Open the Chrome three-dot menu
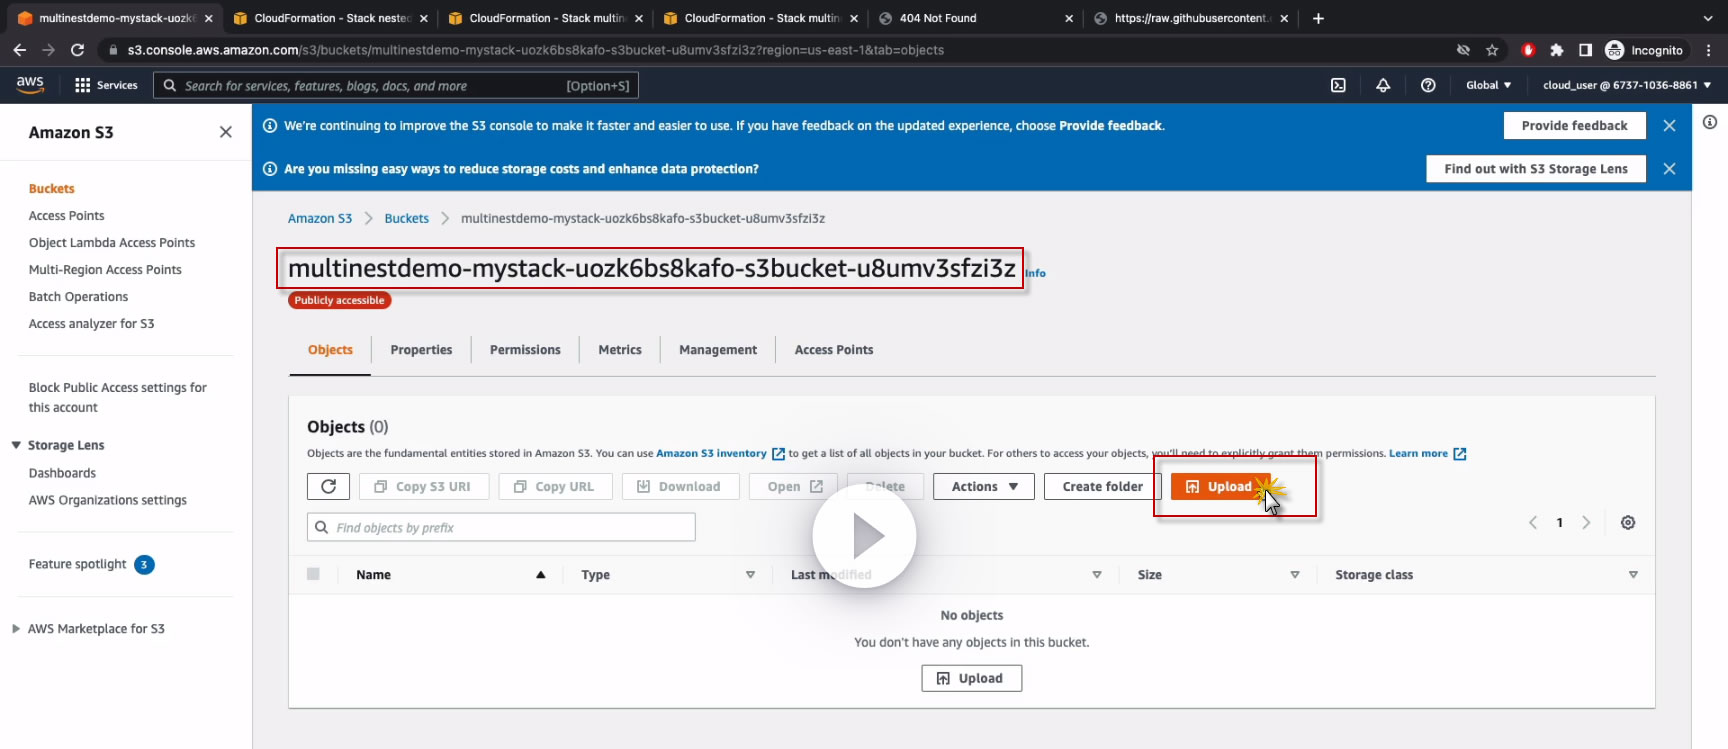The image size is (1728, 749). click(1709, 50)
